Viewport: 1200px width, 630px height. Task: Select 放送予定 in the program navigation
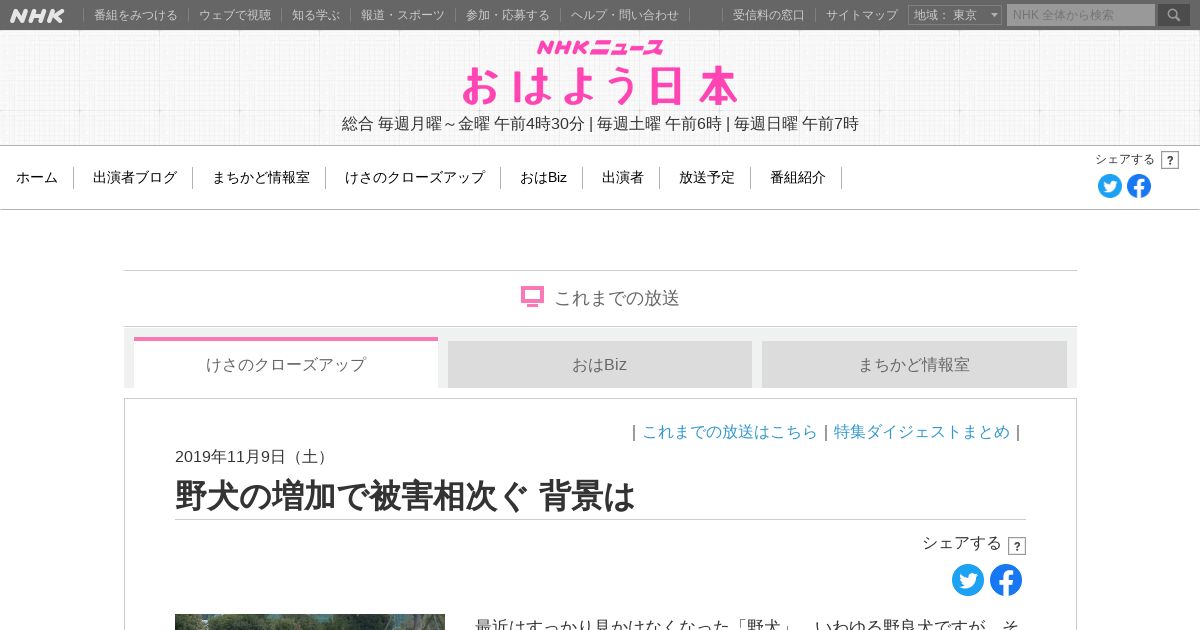[x=707, y=178]
